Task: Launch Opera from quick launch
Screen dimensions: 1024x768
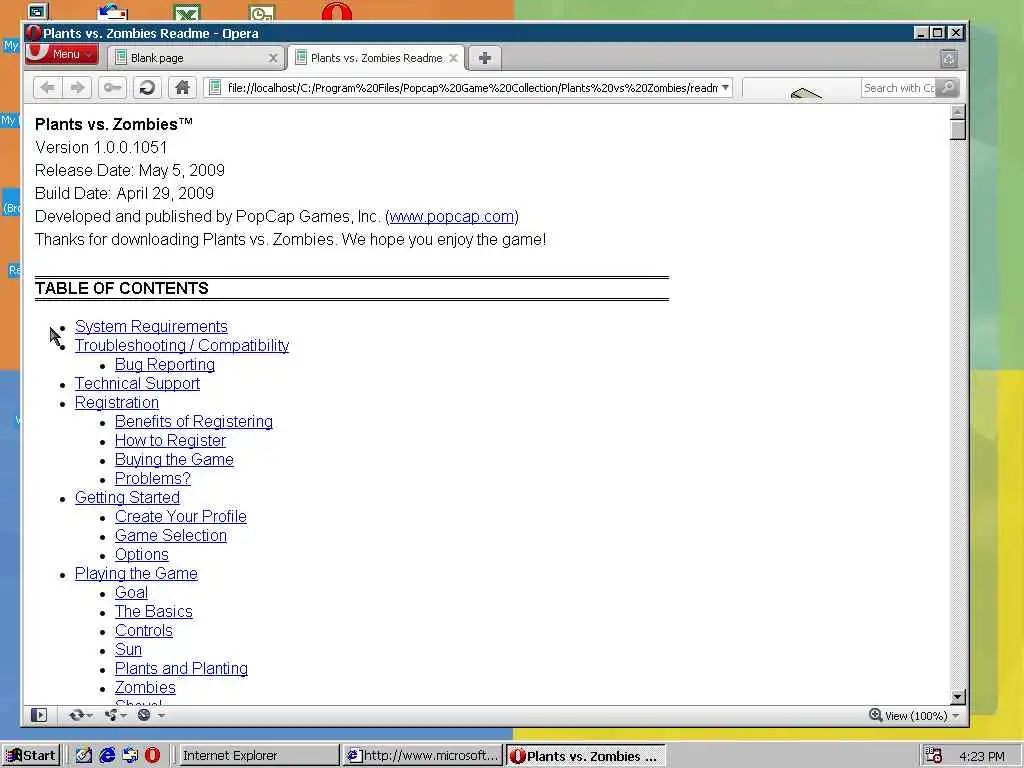Action: 152,756
